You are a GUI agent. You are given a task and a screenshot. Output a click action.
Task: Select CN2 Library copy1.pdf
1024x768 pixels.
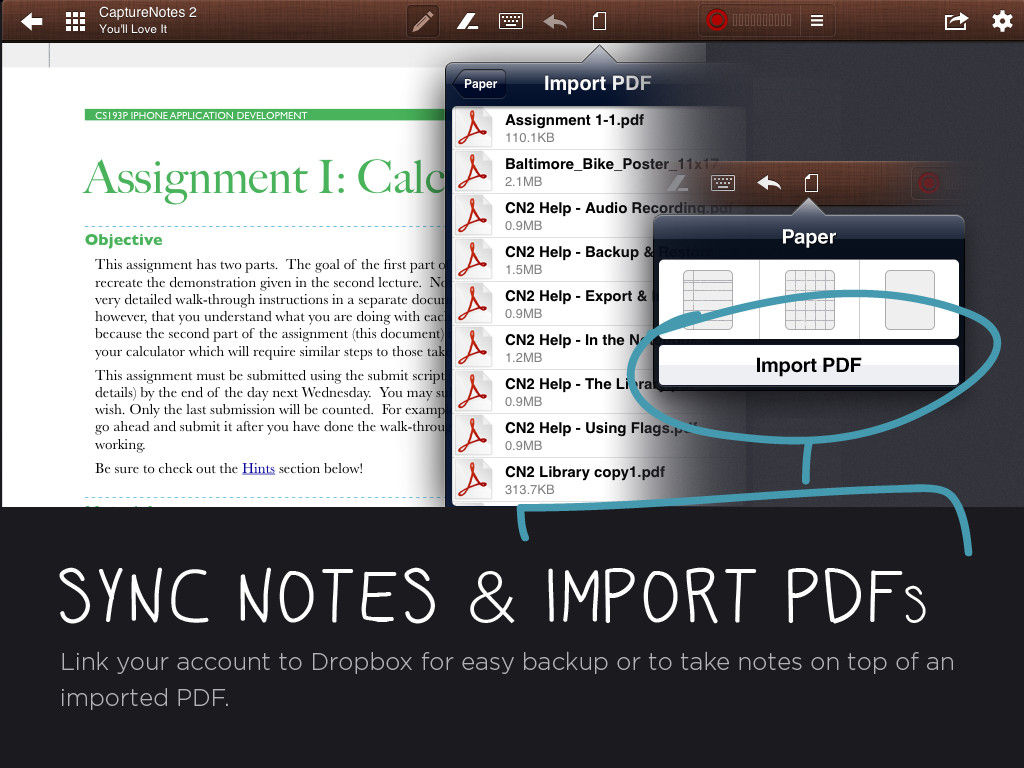[x=599, y=480]
